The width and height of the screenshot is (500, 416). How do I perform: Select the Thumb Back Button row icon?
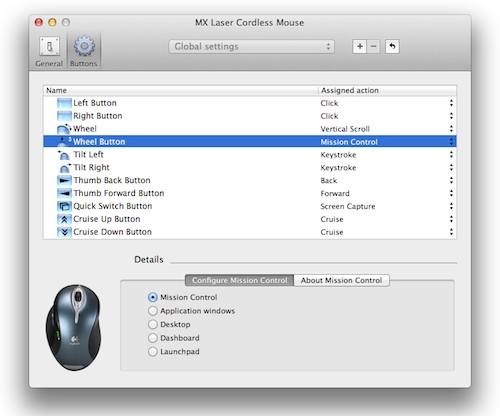(x=64, y=180)
